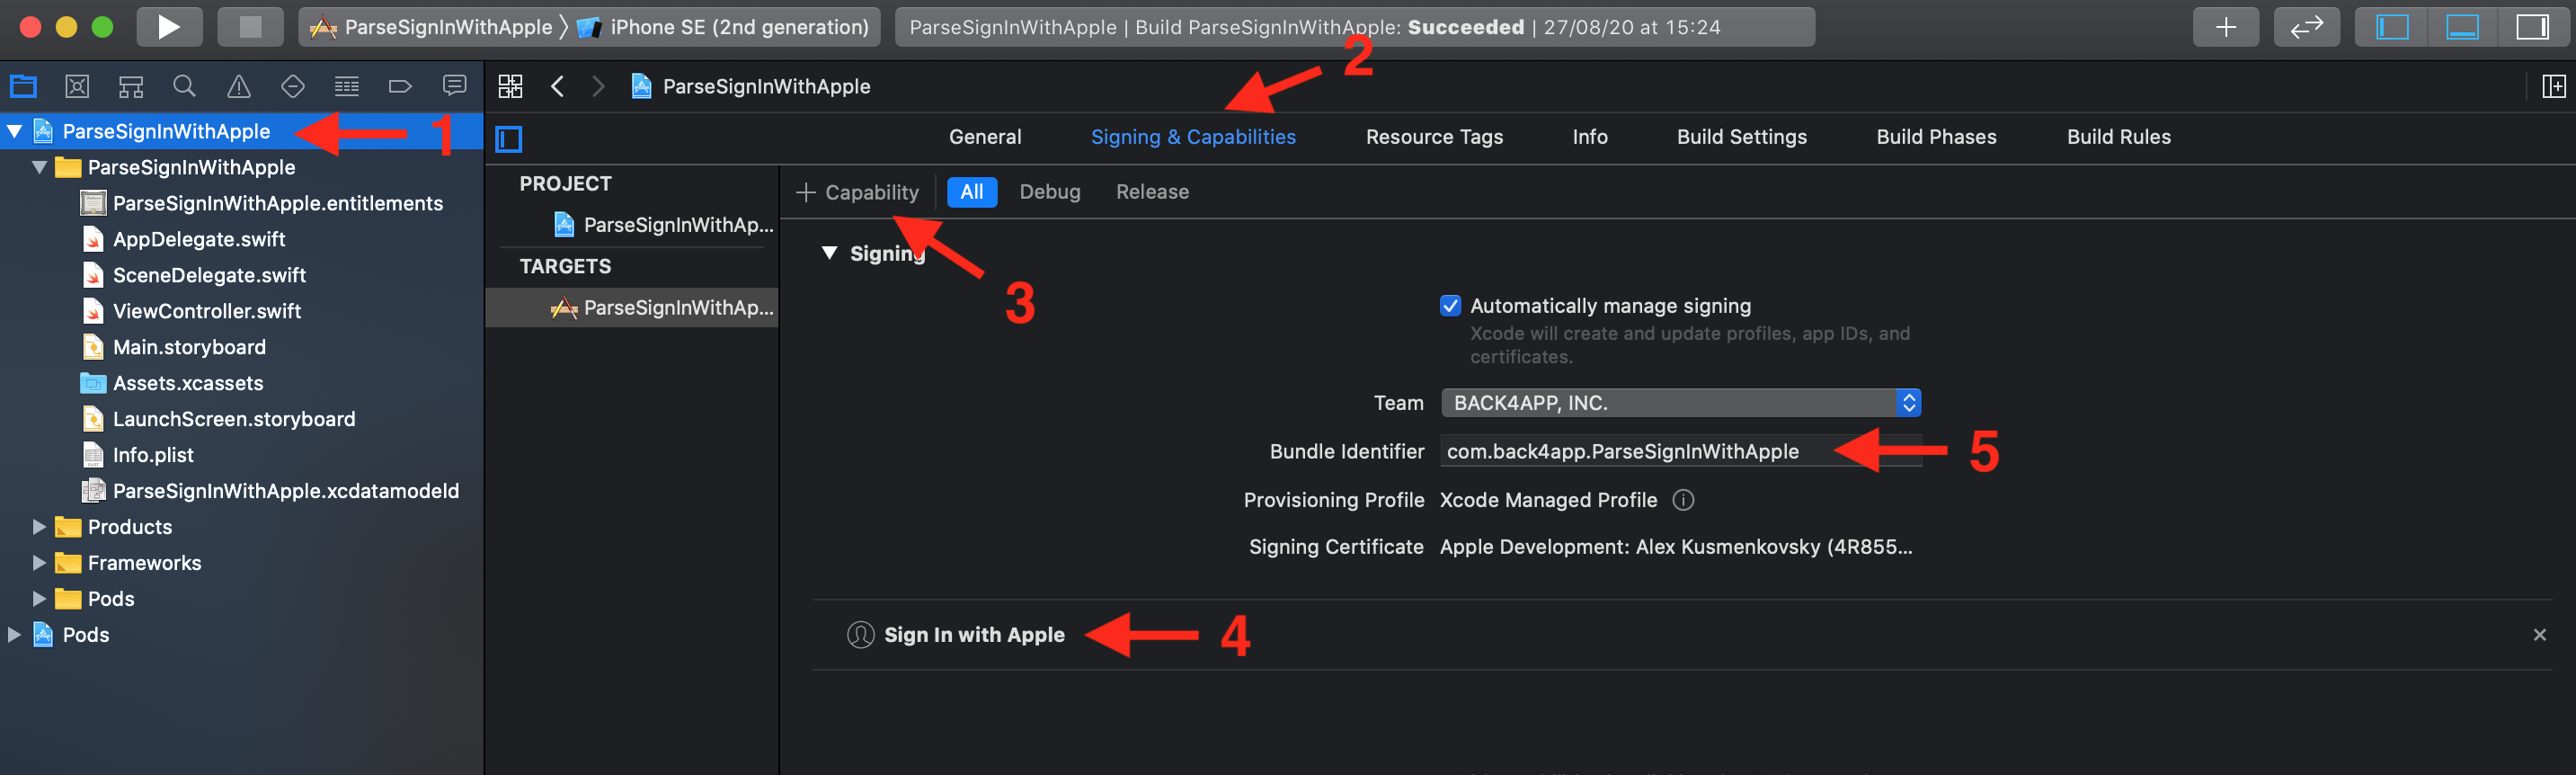Go back in editor history
Viewport: 2576px width, 775px height.
[x=558, y=86]
